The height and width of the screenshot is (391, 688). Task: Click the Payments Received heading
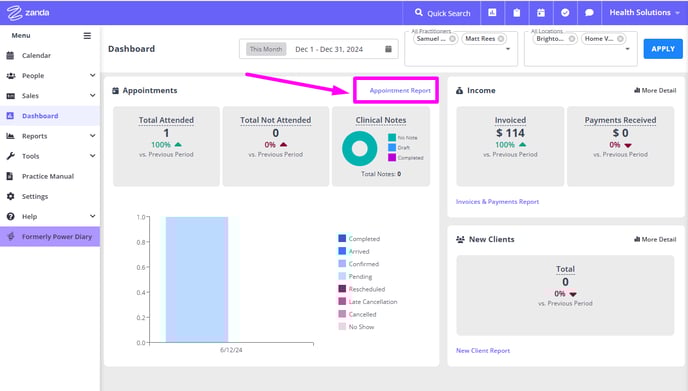pos(620,120)
